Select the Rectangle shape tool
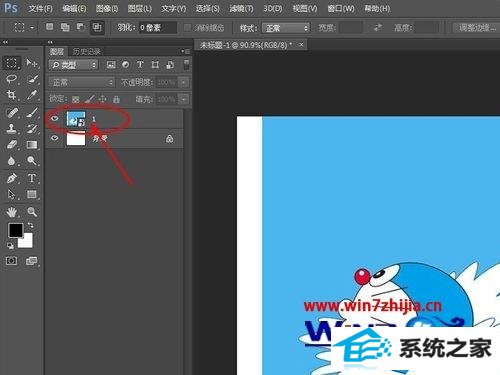The image size is (500, 375). click(32, 194)
